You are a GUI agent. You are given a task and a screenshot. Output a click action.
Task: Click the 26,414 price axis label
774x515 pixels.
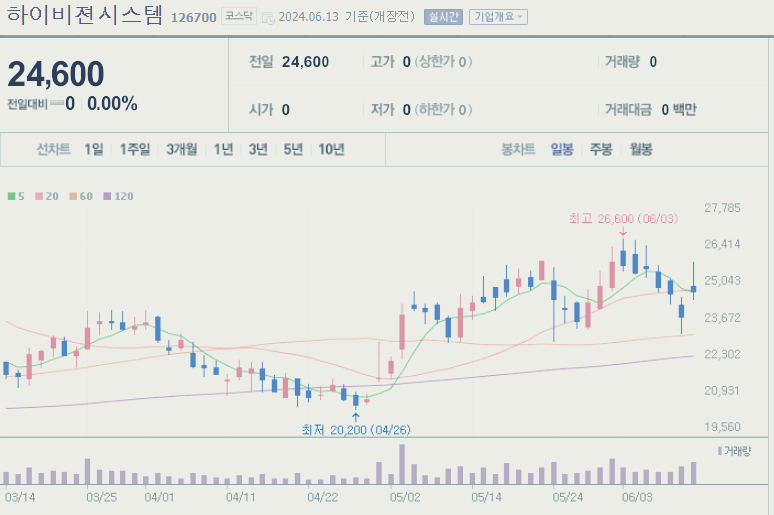point(722,244)
